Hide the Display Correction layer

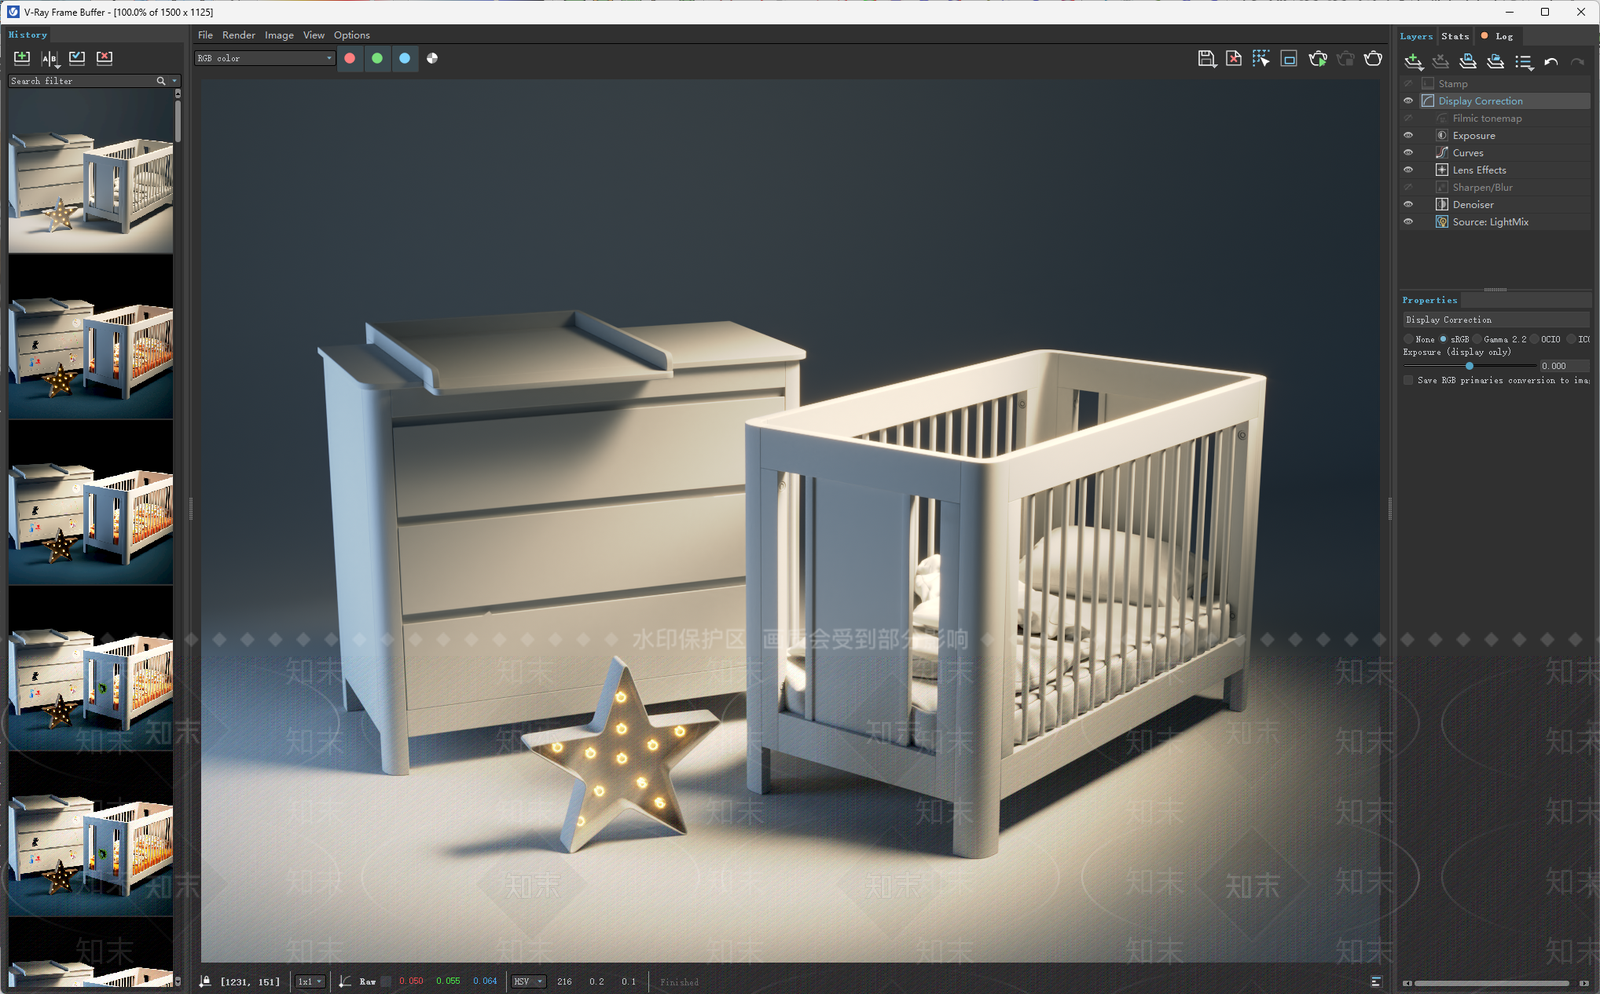[1408, 101]
